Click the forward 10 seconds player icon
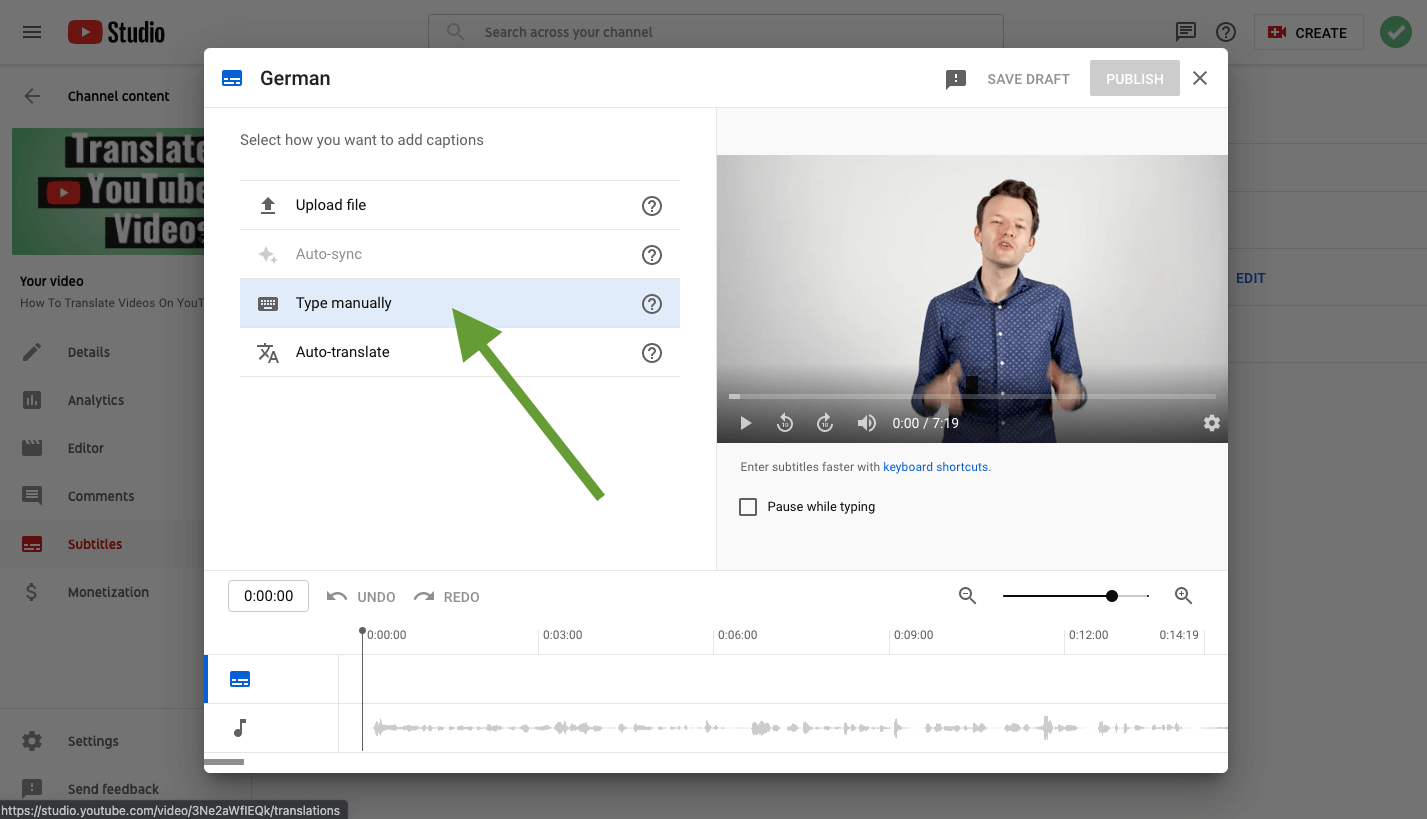This screenshot has width=1427, height=819. pyautogui.click(x=825, y=423)
